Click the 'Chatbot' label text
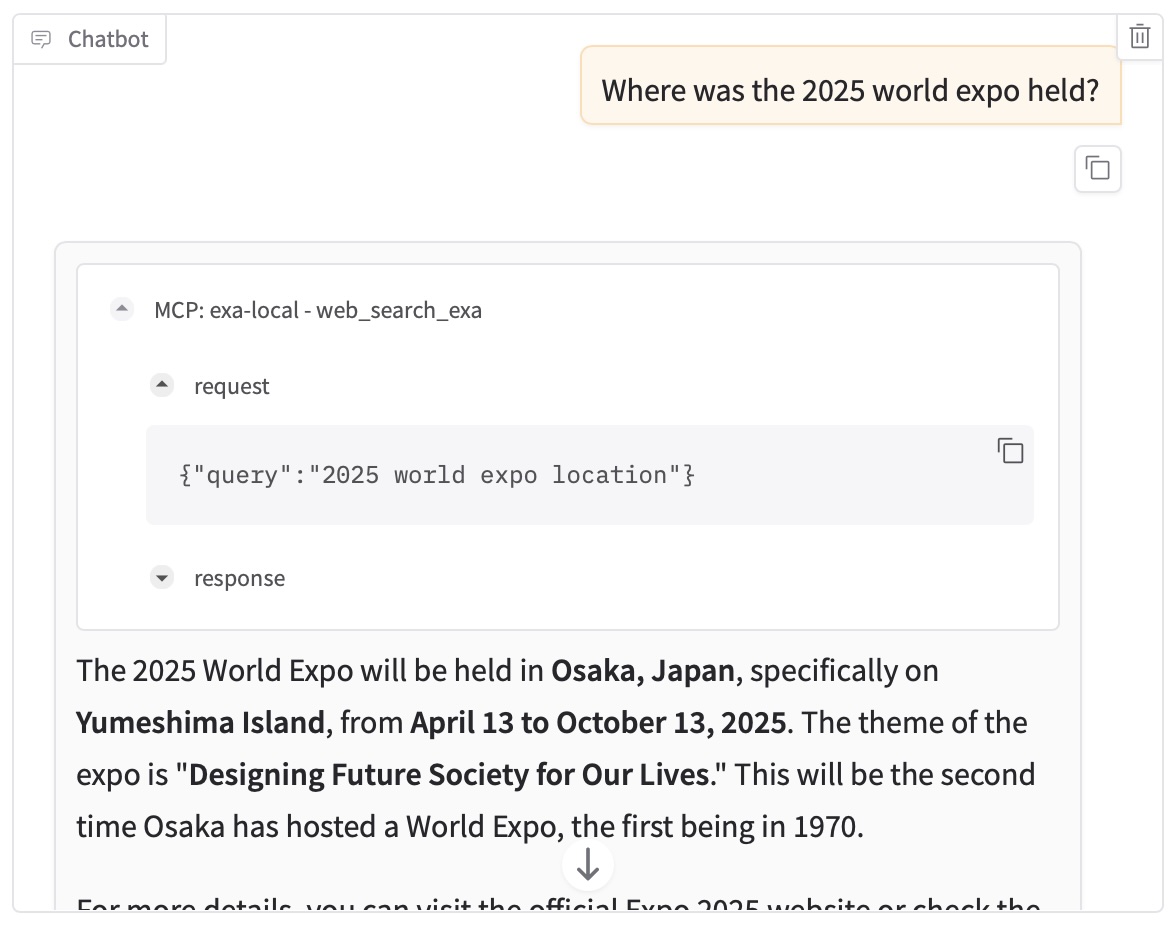This screenshot has height=926, width=1174. click(109, 39)
